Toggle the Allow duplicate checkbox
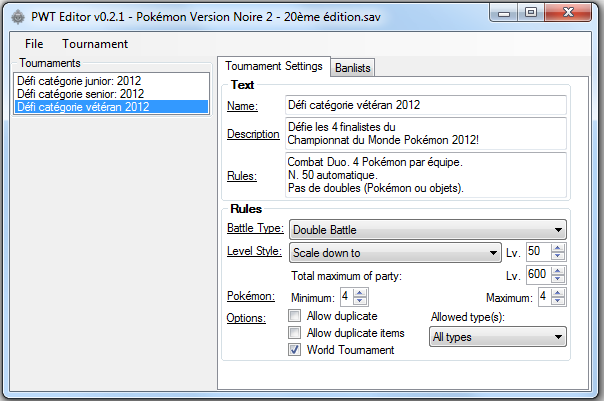 (x=295, y=316)
